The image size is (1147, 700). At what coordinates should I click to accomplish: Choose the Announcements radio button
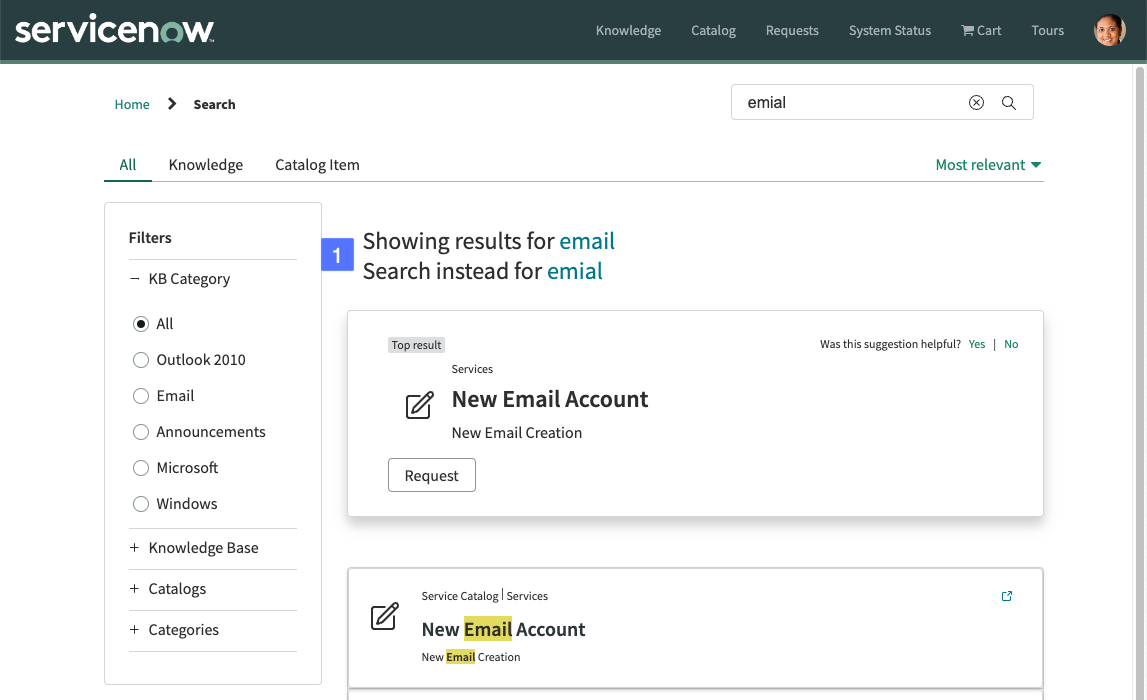[x=141, y=432]
